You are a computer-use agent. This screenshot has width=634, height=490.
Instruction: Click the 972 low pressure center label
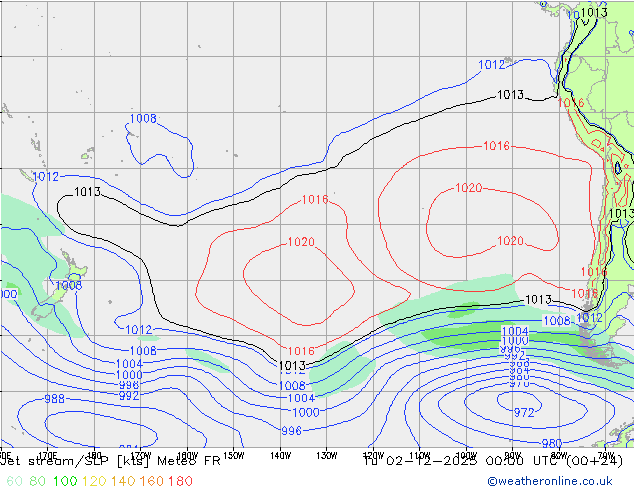point(524,413)
